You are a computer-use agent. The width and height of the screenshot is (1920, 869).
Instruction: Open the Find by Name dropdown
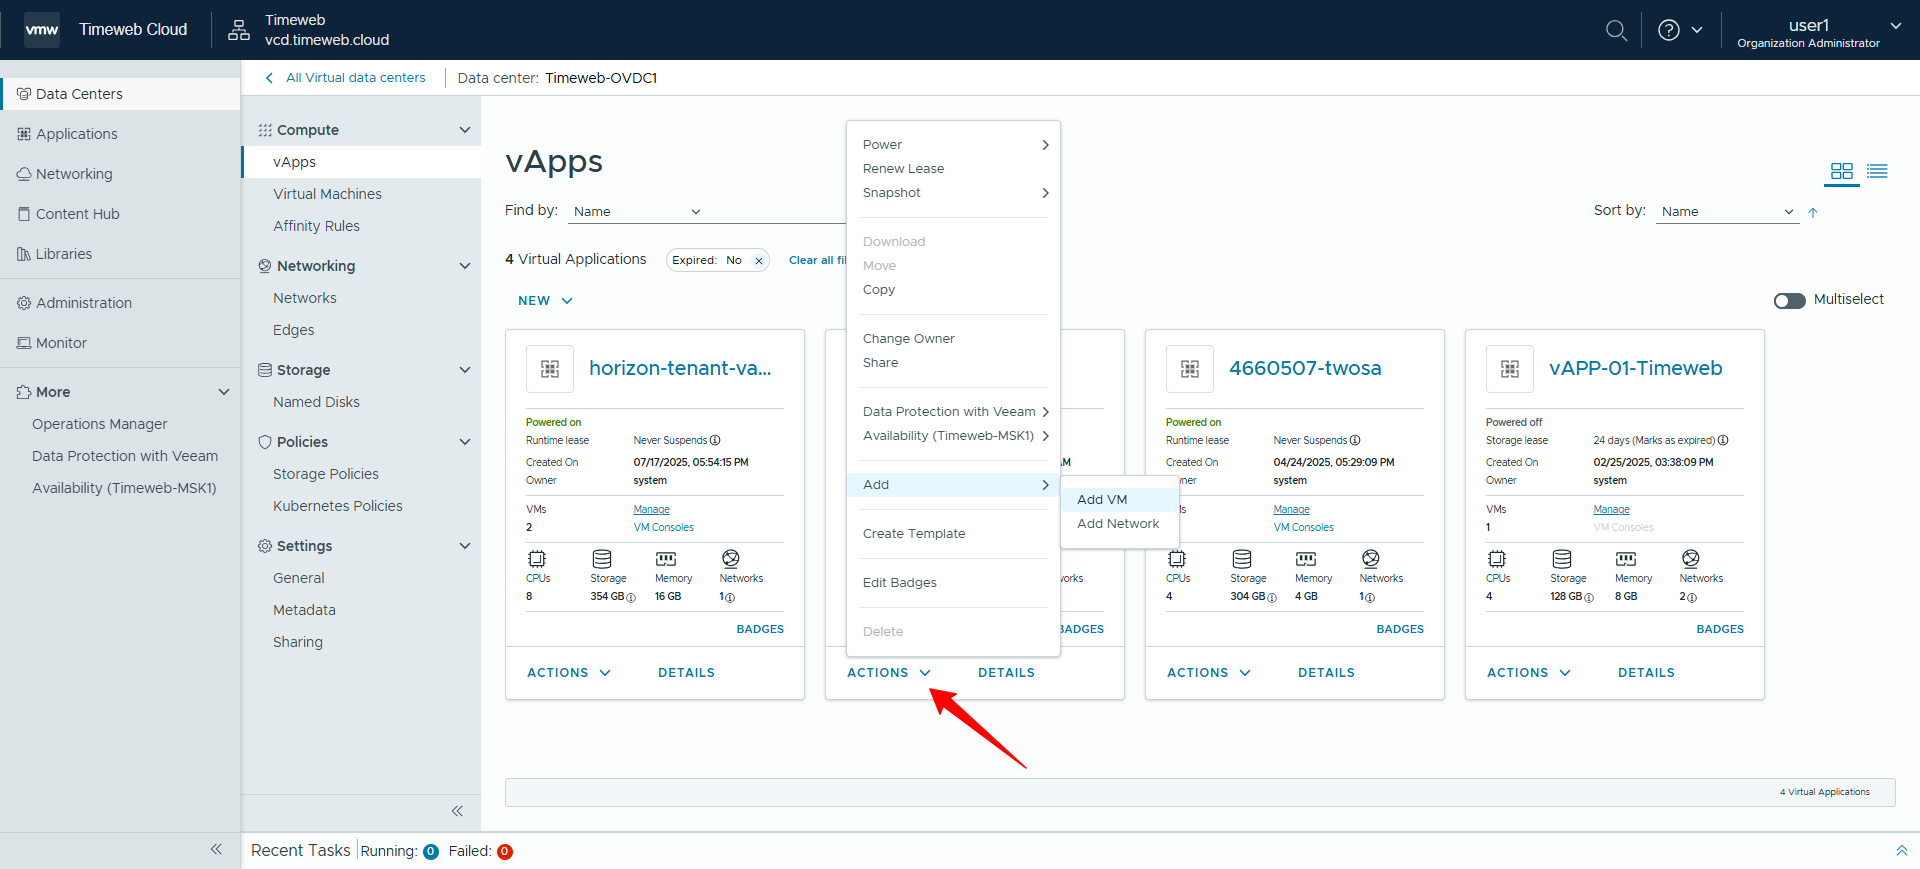tap(637, 212)
